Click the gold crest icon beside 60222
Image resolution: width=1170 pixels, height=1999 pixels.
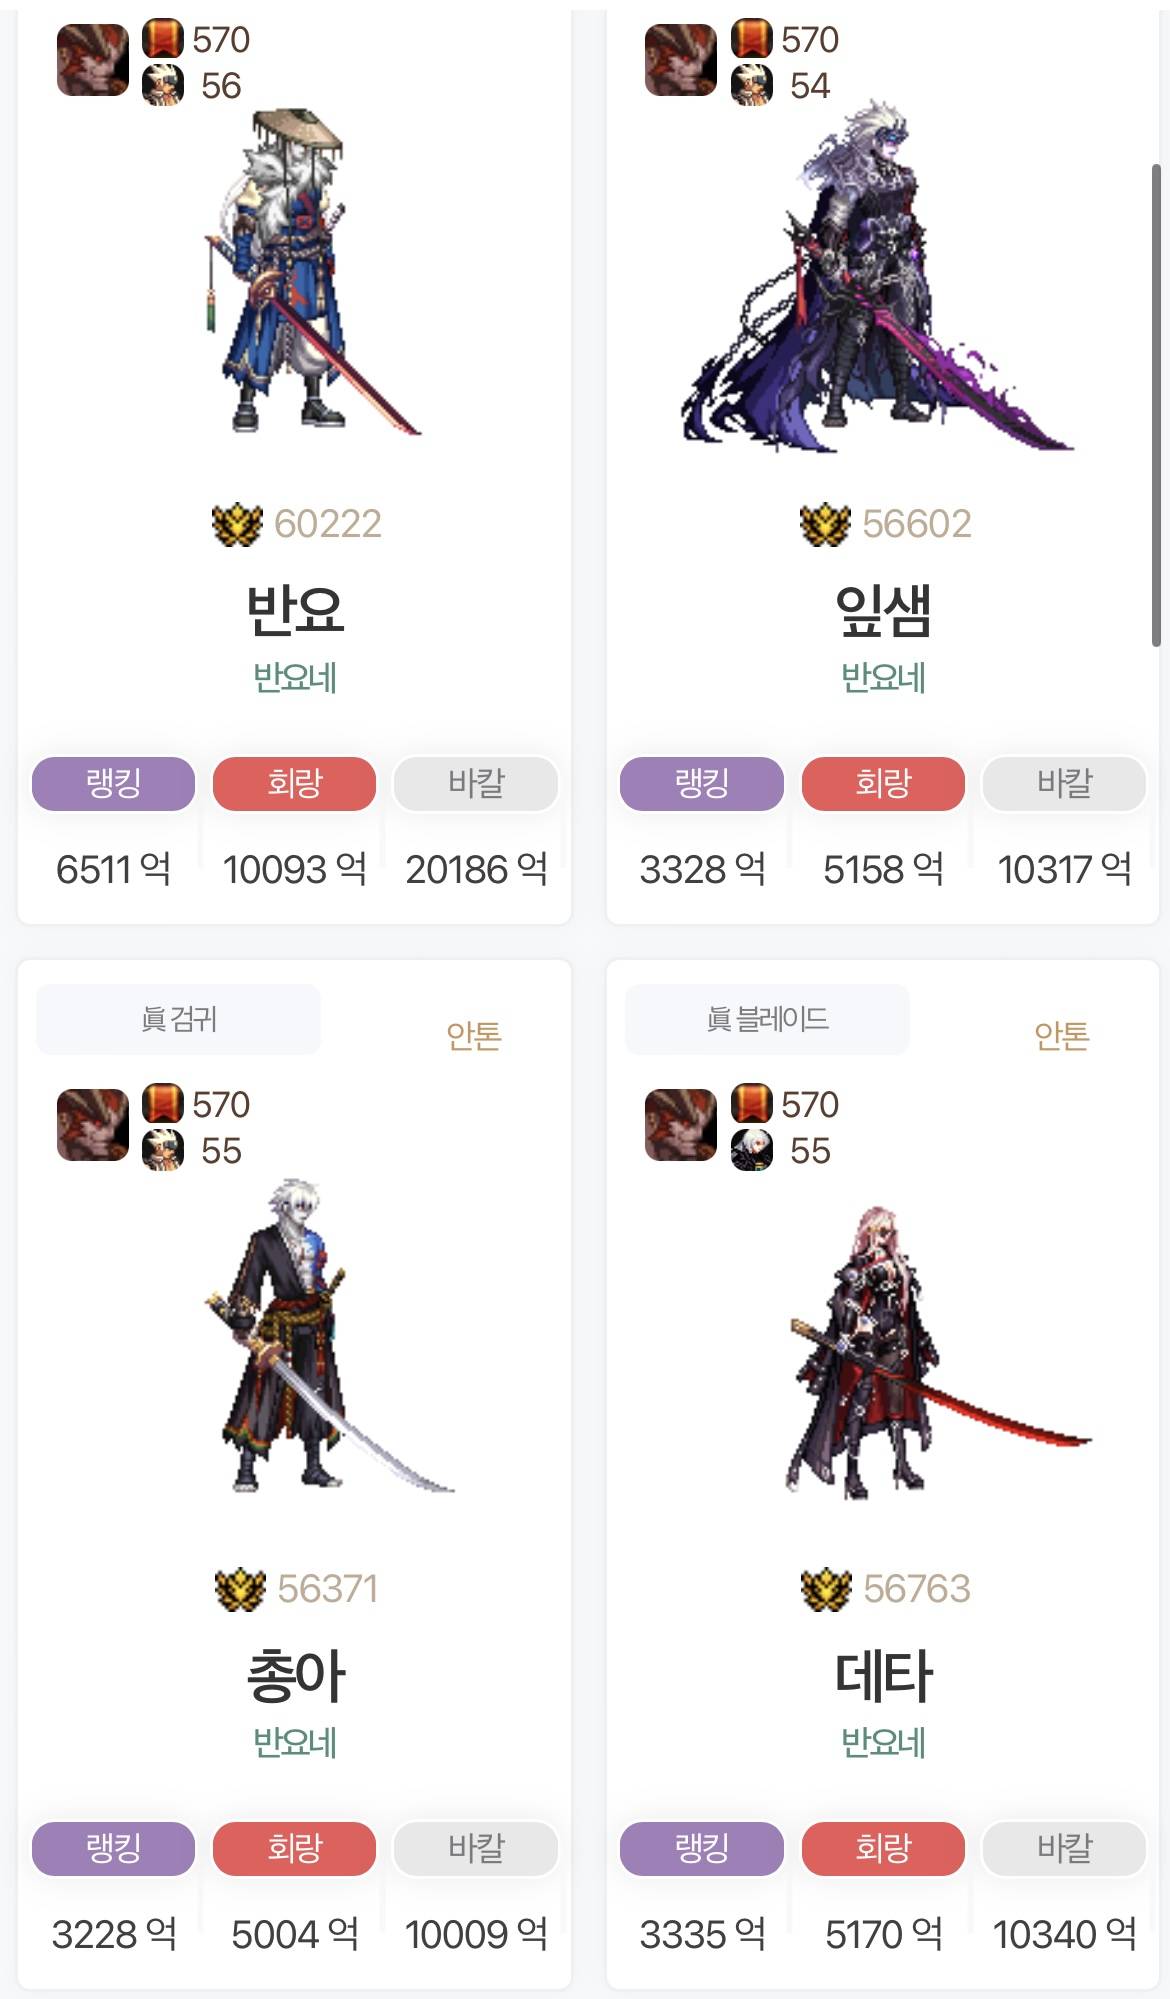pyautogui.click(x=237, y=525)
